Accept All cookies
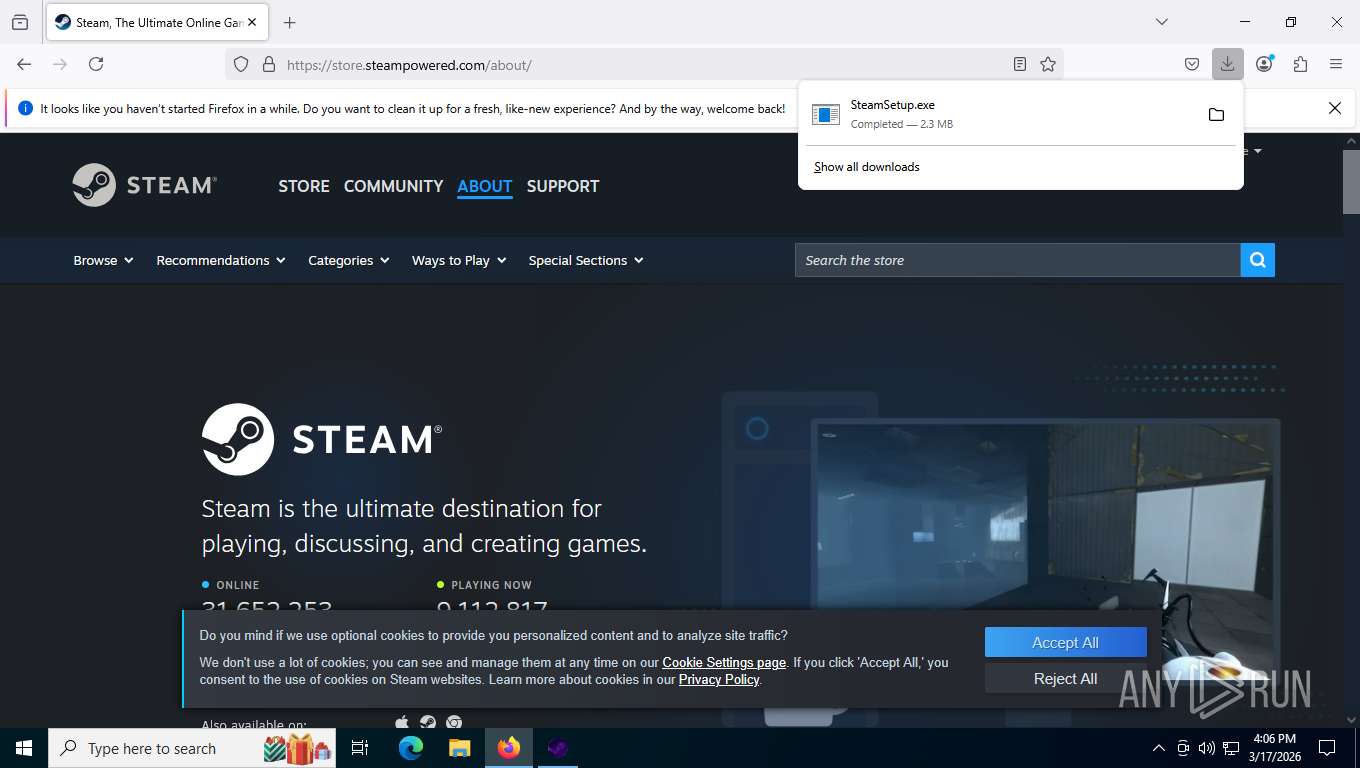The width and height of the screenshot is (1360, 768). 1065,643
